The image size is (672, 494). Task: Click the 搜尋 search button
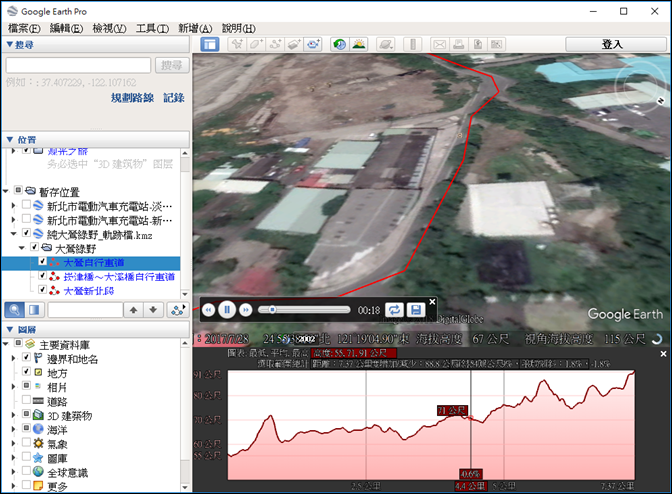[x=172, y=65]
